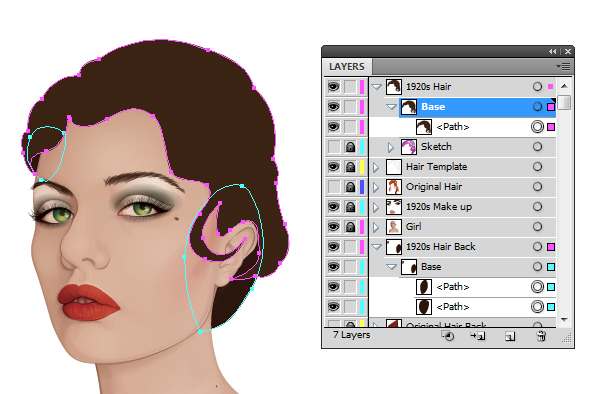The width and height of the screenshot is (595, 394).
Task: Select the Original Hair layer name
Action: (434, 187)
